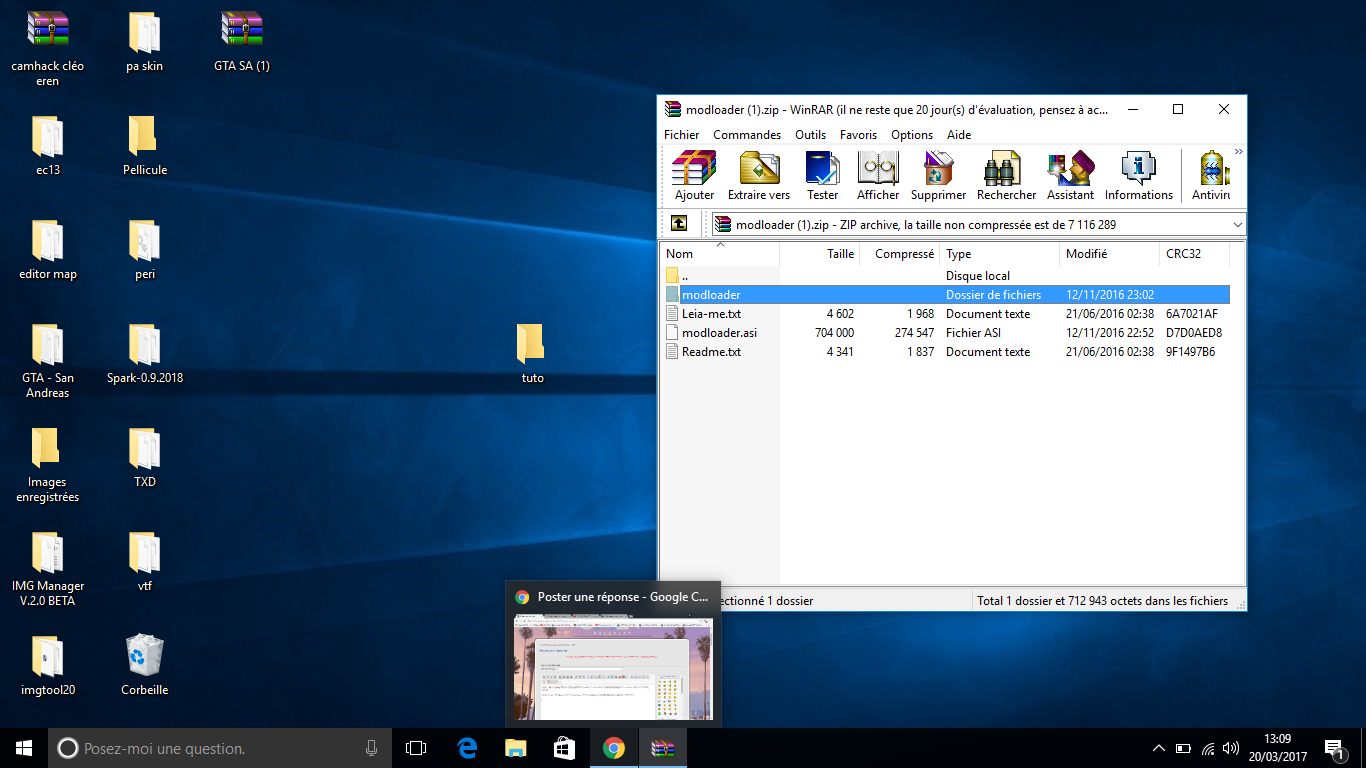Open the Options menu
This screenshot has width=1366, height=768.
(x=912, y=135)
